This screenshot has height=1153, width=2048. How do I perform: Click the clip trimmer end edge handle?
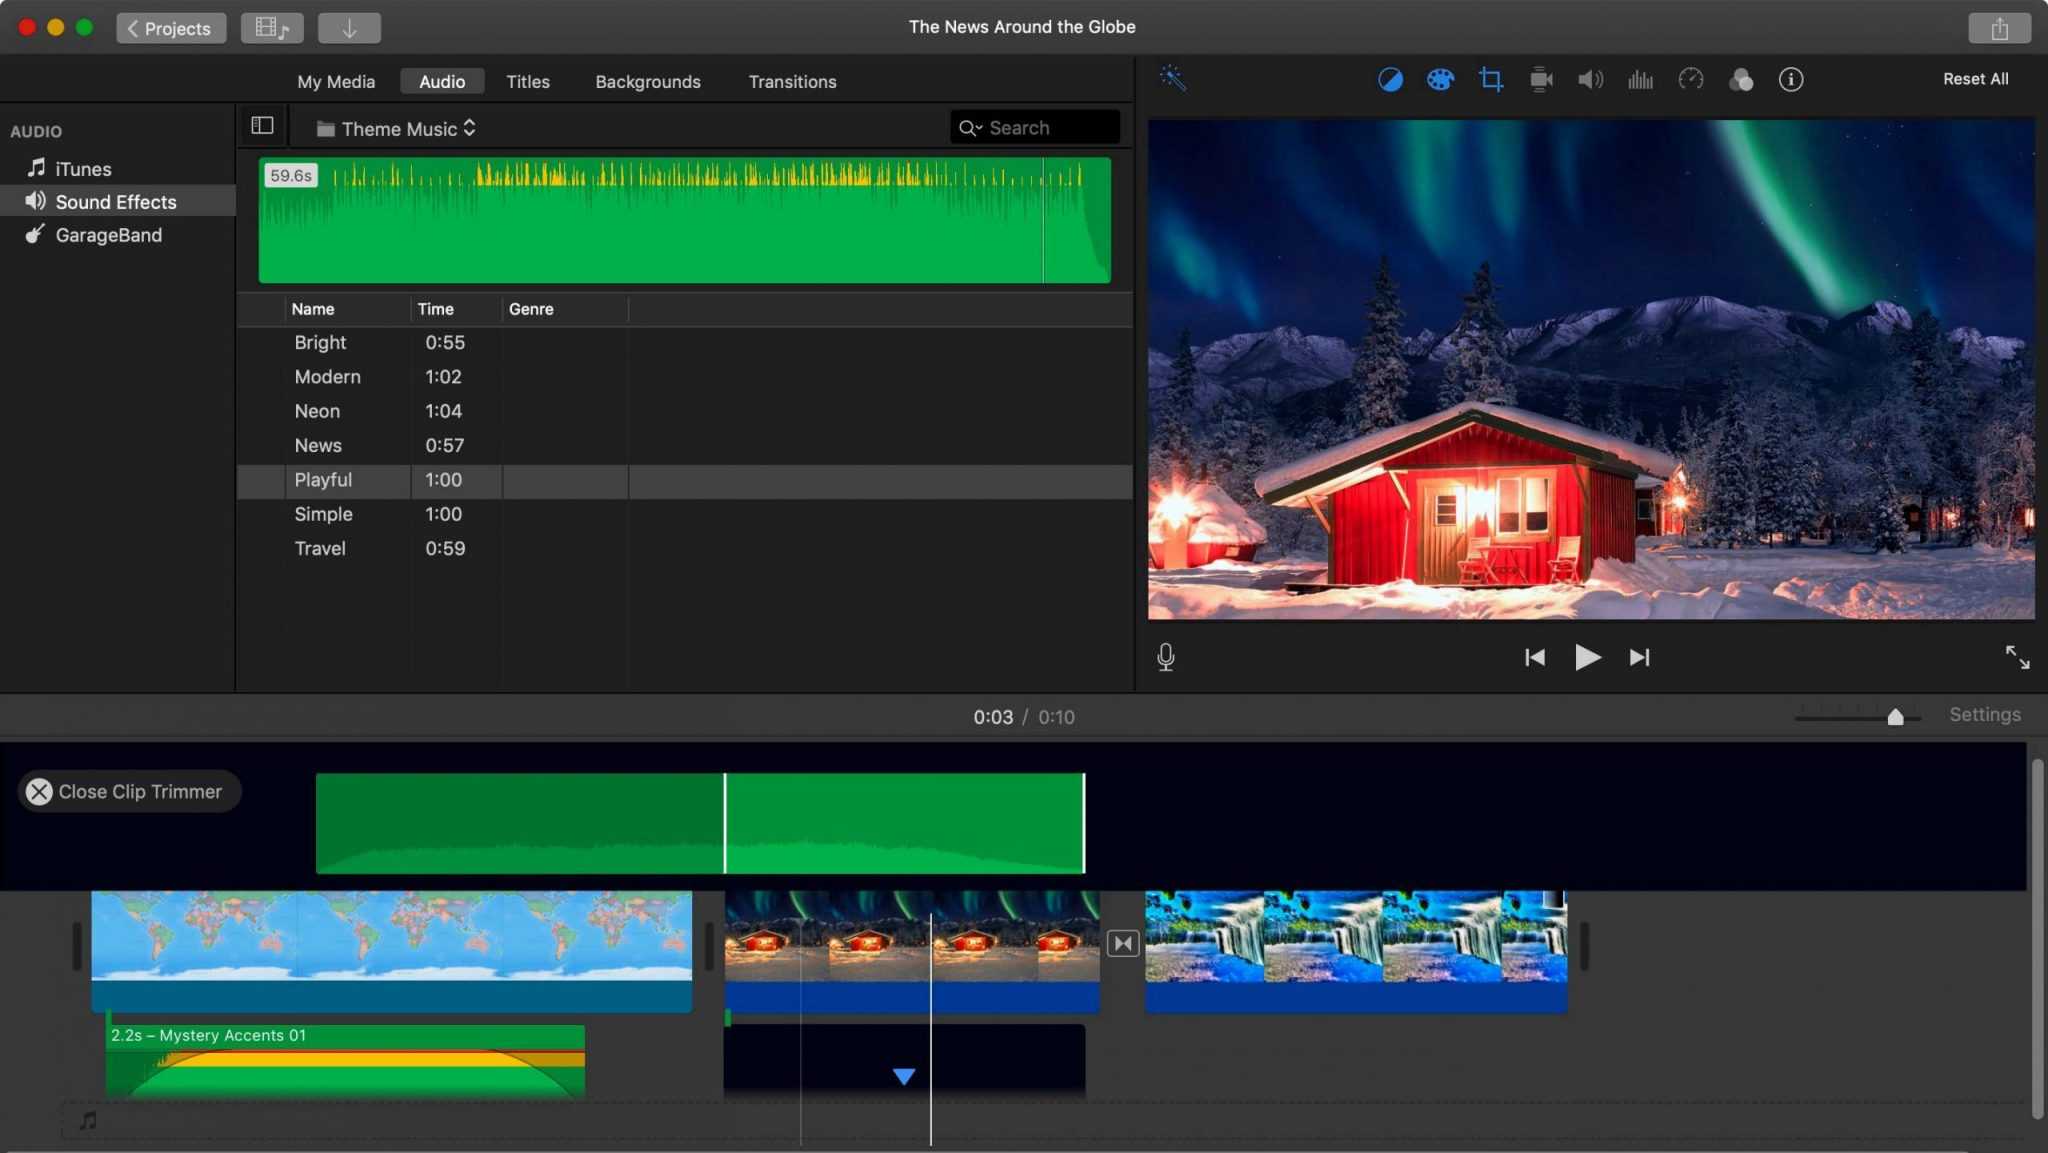[1084, 823]
